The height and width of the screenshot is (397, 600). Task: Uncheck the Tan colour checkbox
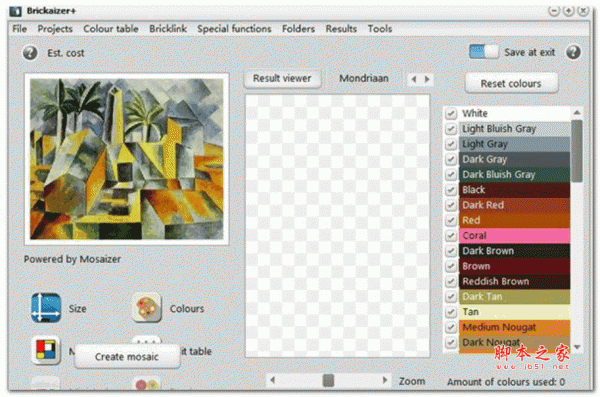[x=451, y=312]
